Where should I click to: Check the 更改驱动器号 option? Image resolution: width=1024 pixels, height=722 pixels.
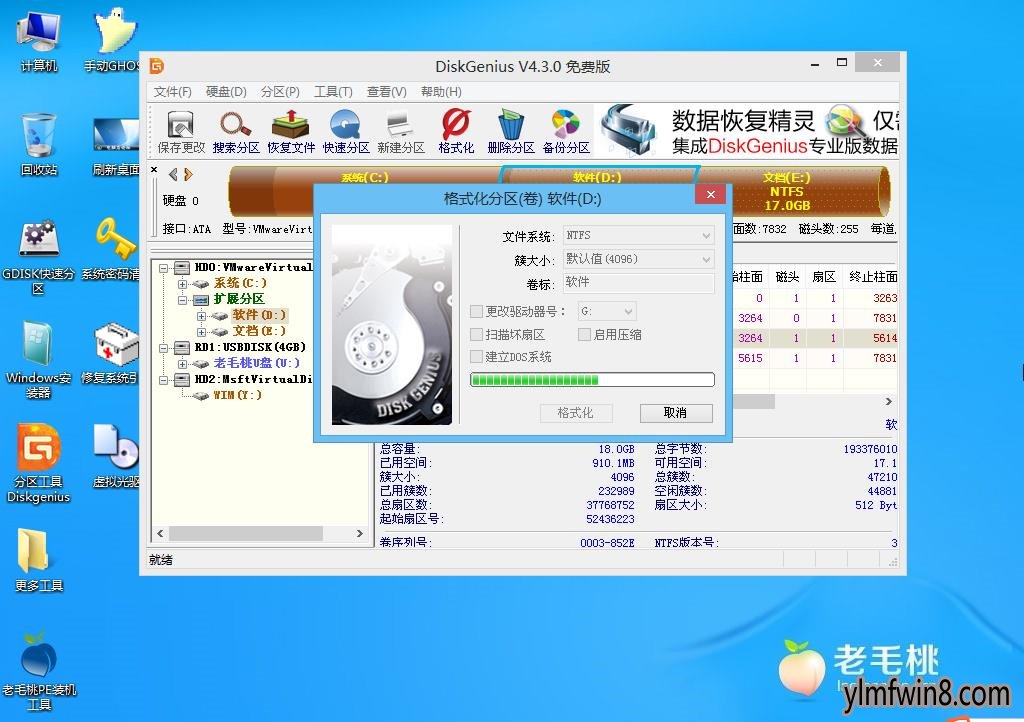[x=477, y=311]
